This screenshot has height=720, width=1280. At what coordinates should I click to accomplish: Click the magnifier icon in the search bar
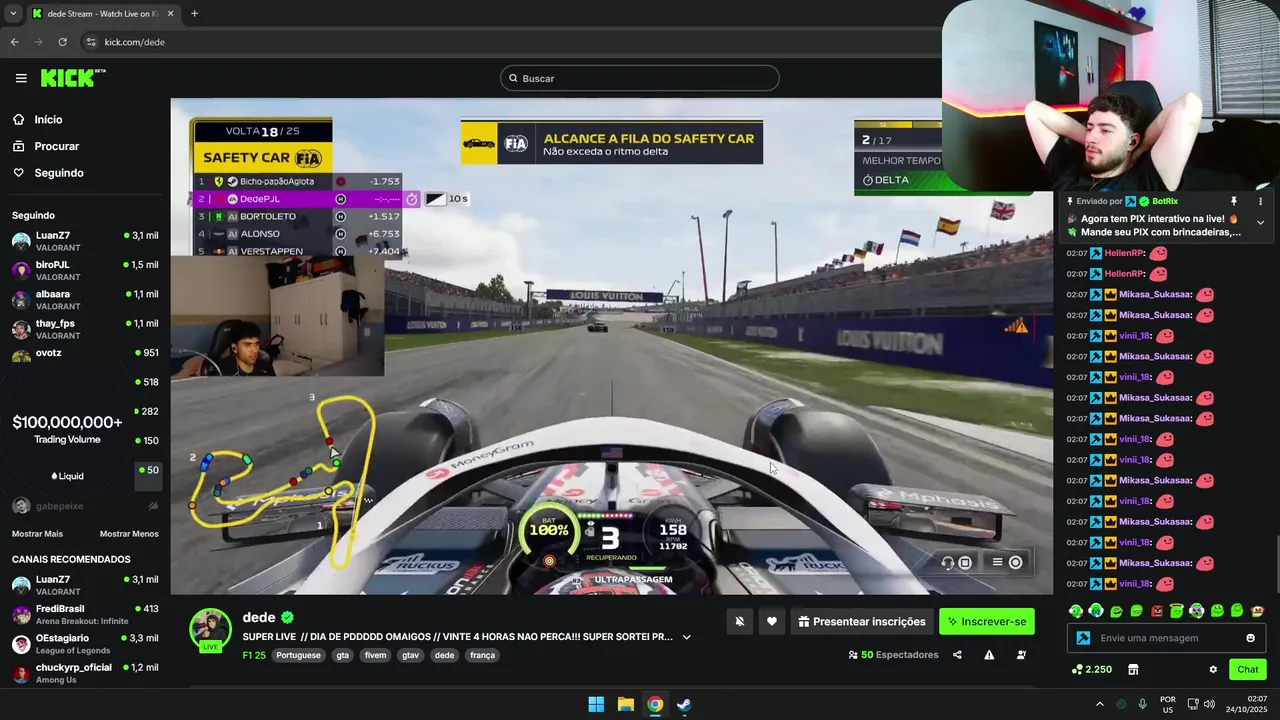[513, 78]
